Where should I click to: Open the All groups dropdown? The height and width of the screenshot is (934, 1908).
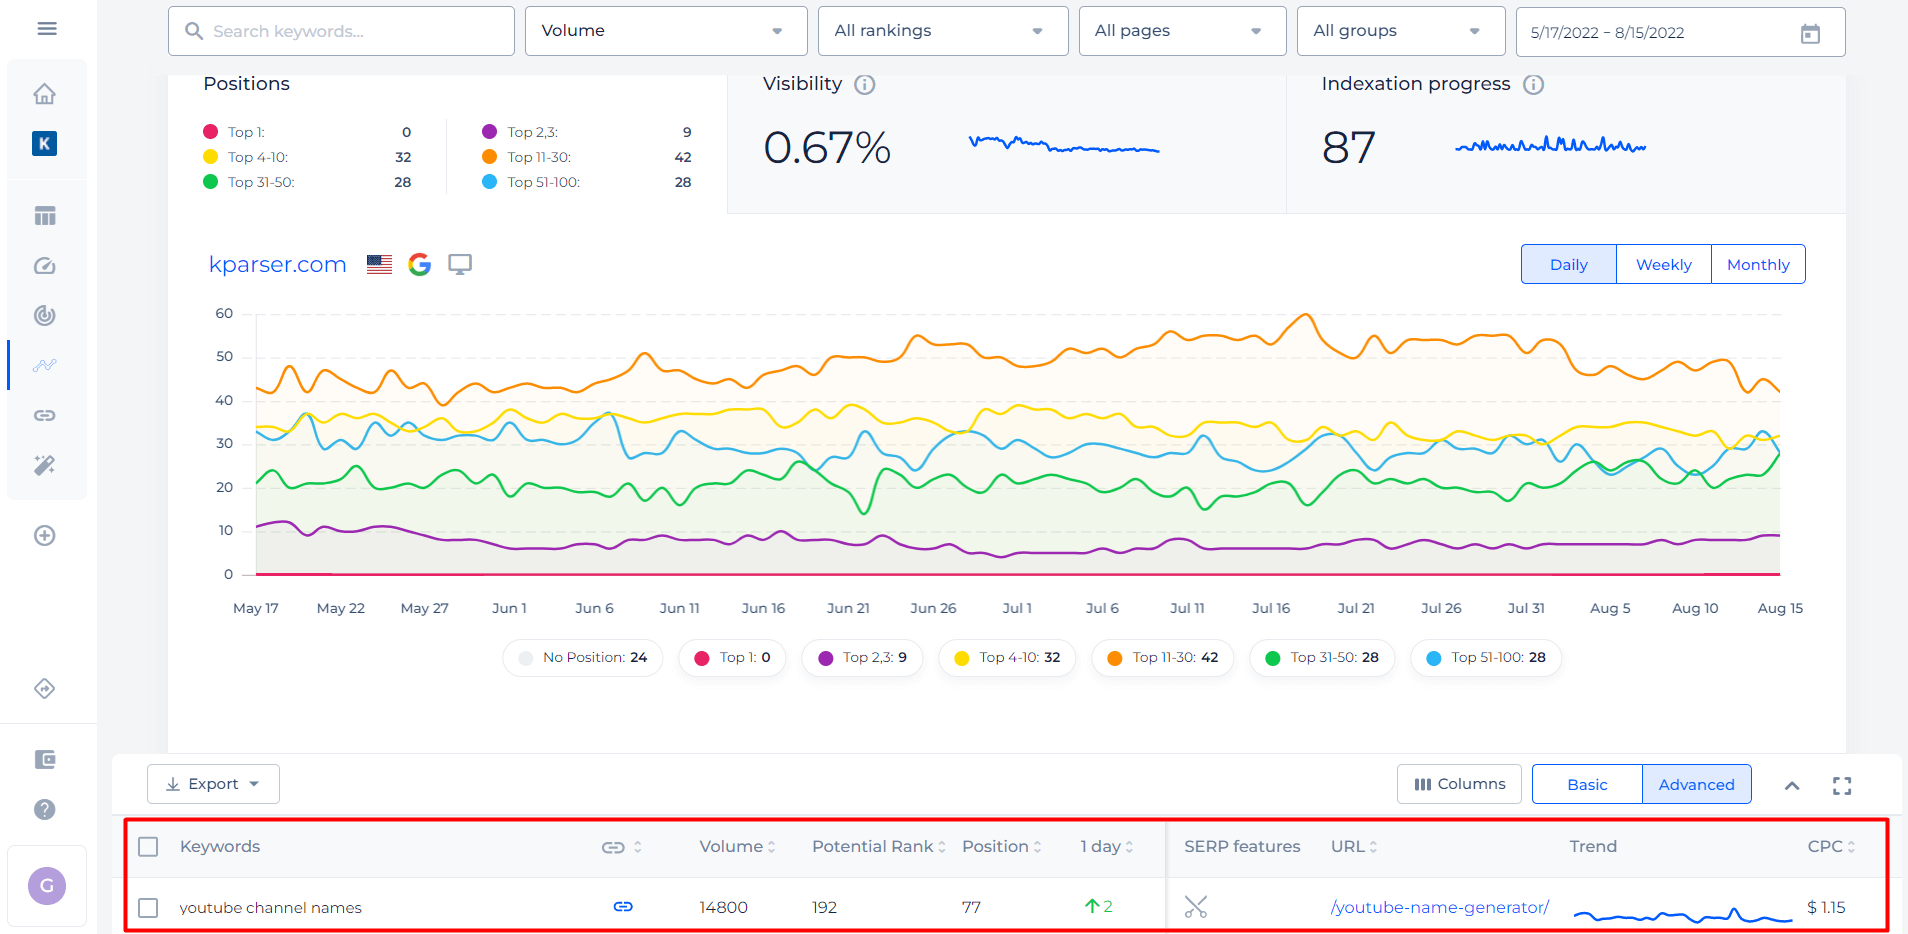coord(1401,31)
